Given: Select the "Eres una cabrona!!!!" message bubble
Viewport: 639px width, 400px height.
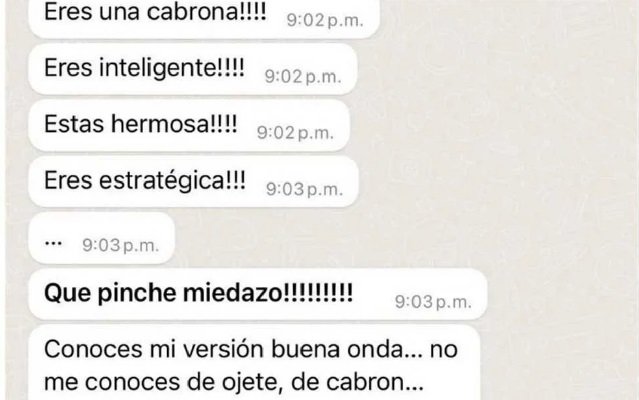Looking at the screenshot, I should (x=204, y=18).
